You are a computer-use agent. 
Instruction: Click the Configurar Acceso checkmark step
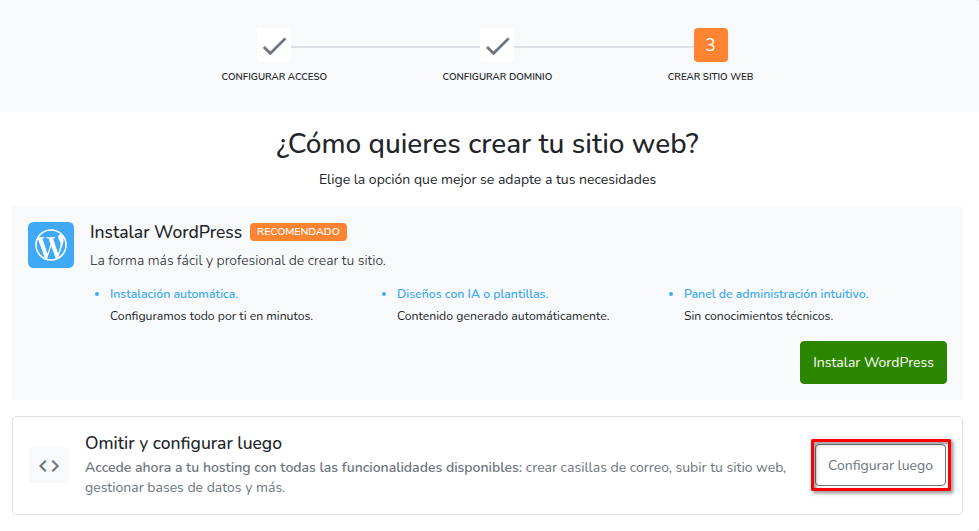pos(274,46)
